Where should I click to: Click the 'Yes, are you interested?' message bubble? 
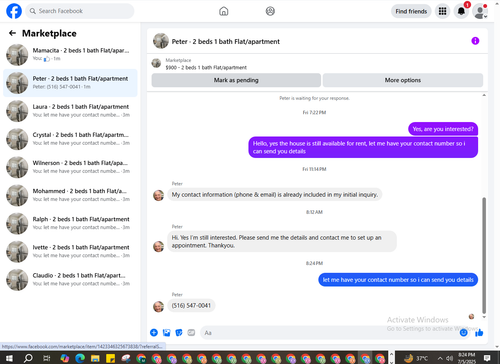pyautogui.click(x=443, y=129)
